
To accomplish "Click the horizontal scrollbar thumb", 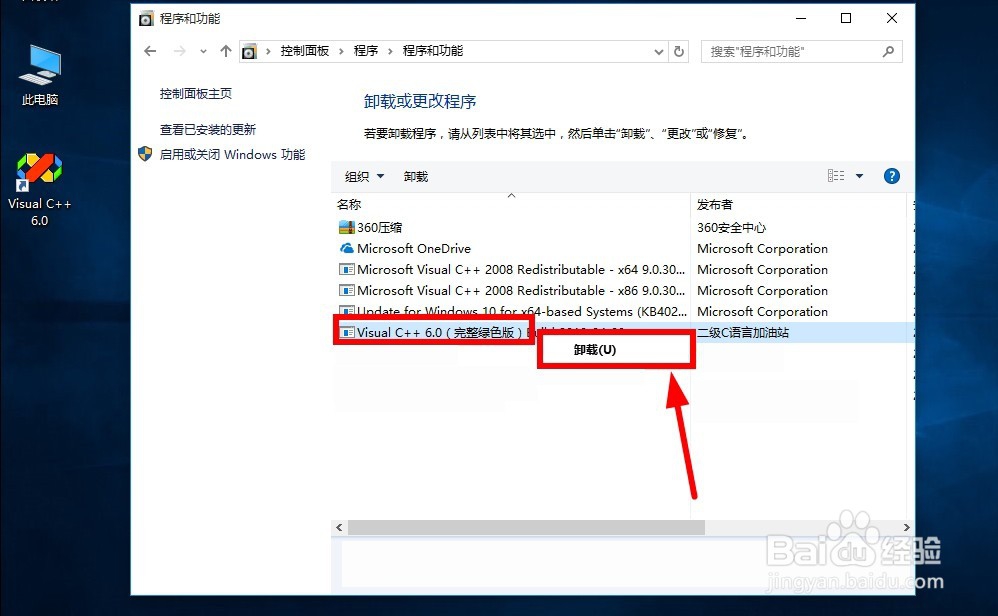I will point(526,527).
